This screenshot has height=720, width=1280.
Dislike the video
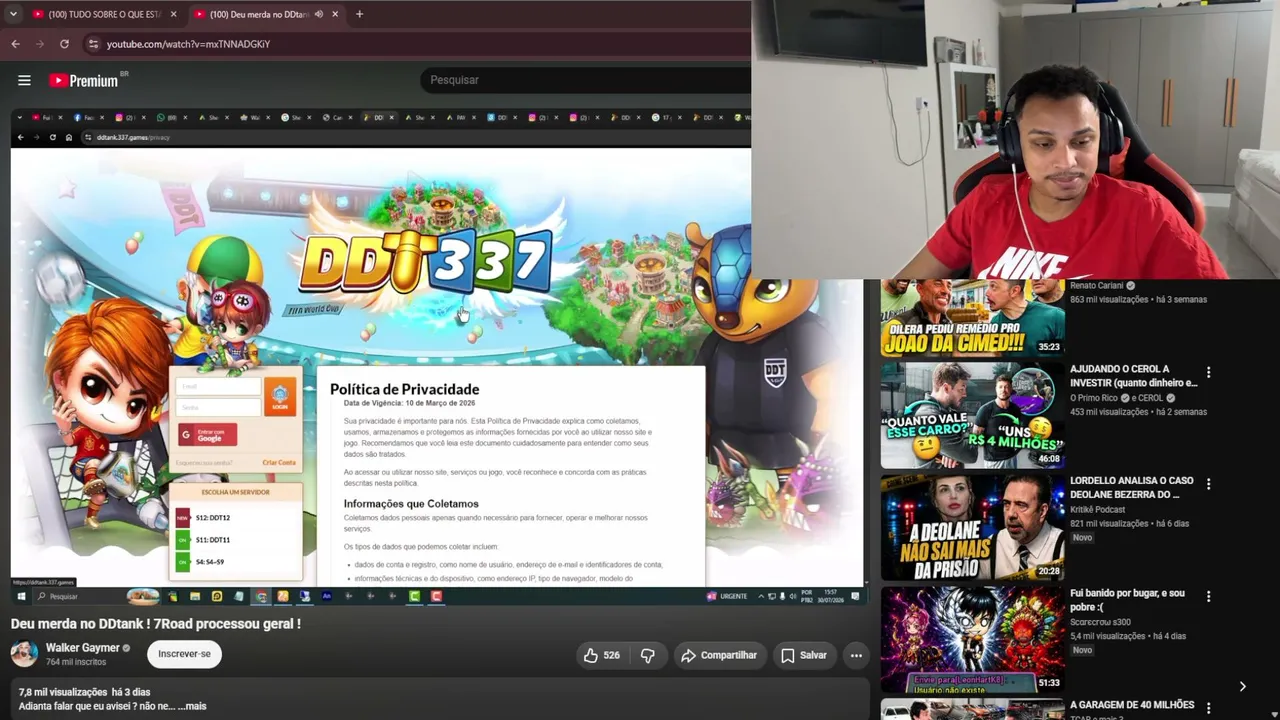tap(648, 655)
